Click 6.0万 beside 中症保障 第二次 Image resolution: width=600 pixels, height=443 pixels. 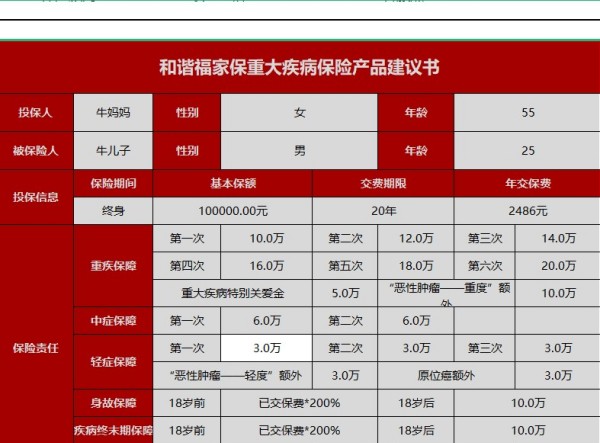[x=416, y=321]
